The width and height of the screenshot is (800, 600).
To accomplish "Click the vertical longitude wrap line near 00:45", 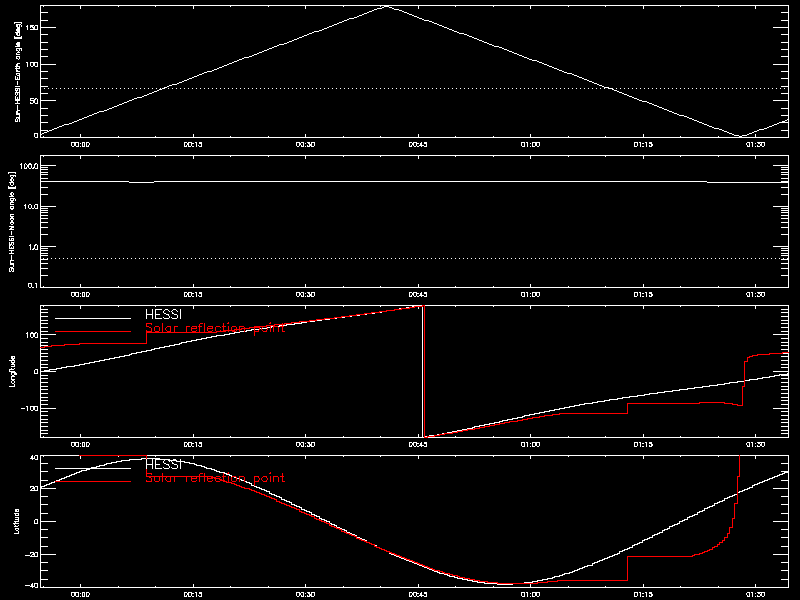I will click(423, 371).
